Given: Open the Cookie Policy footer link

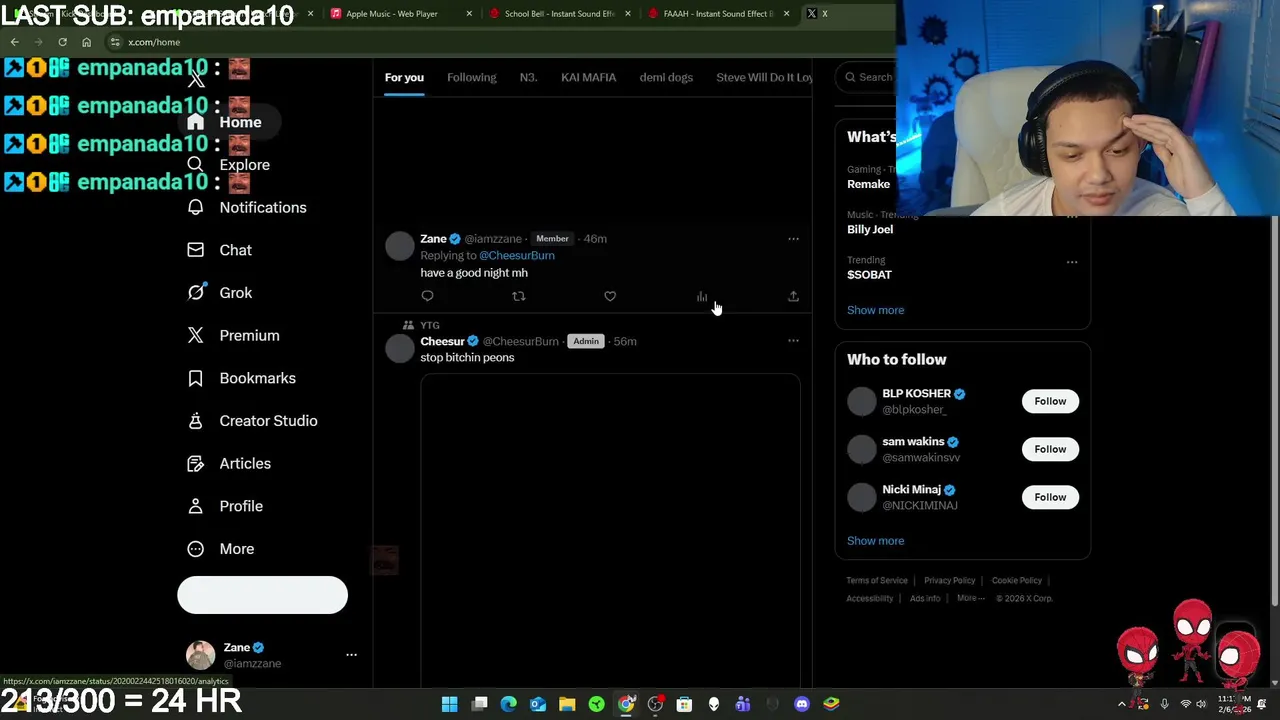Looking at the screenshot, I should (1017, 580).
